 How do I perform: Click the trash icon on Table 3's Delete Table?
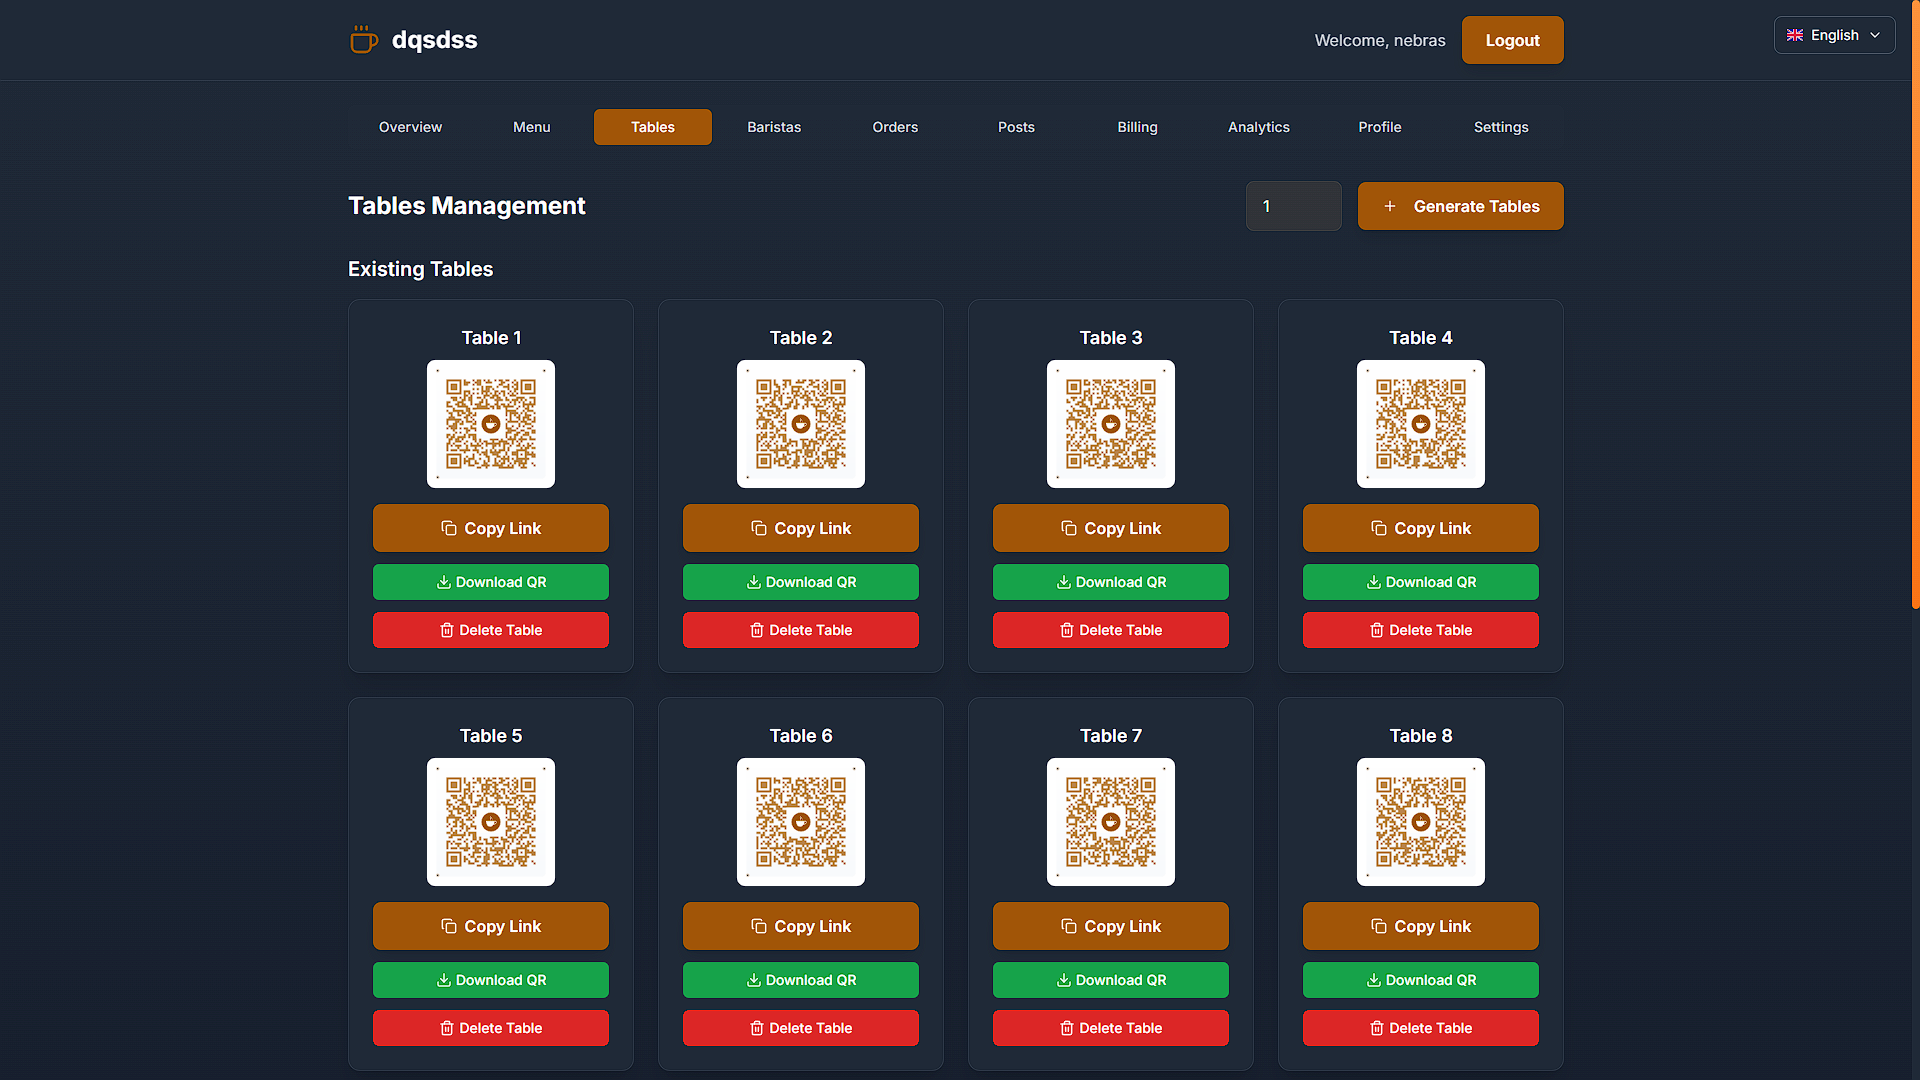coord(1067,630)
